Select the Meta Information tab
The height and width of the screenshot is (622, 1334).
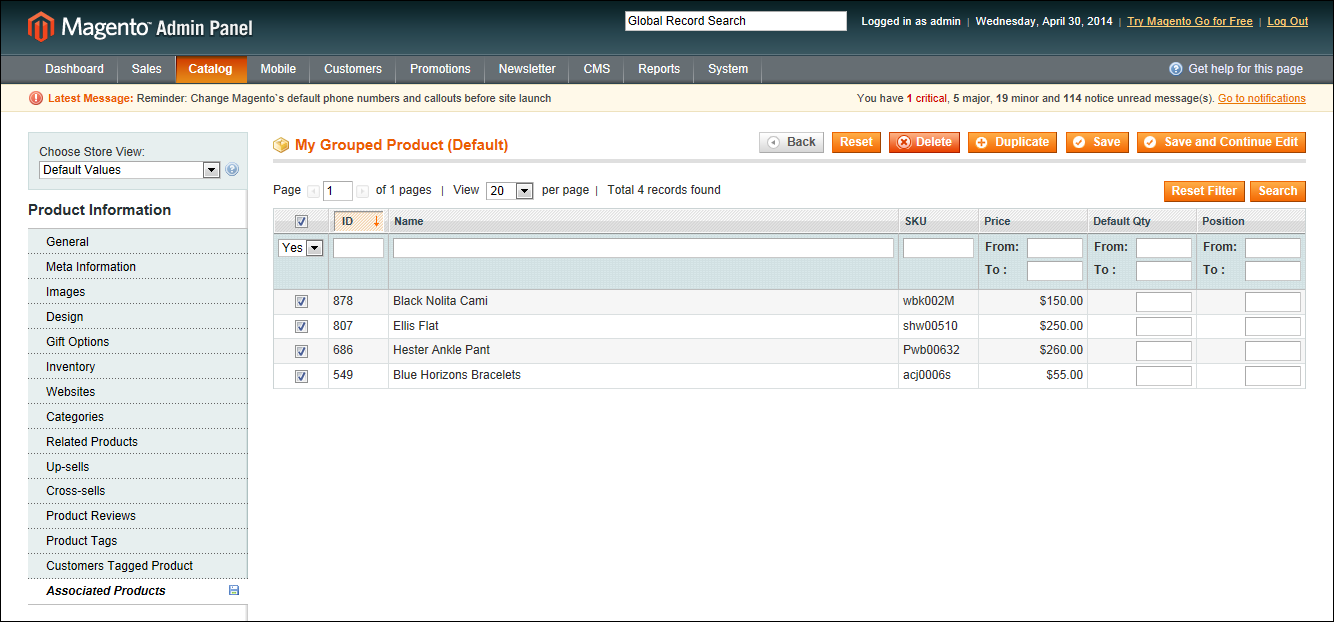click(138, 267)
